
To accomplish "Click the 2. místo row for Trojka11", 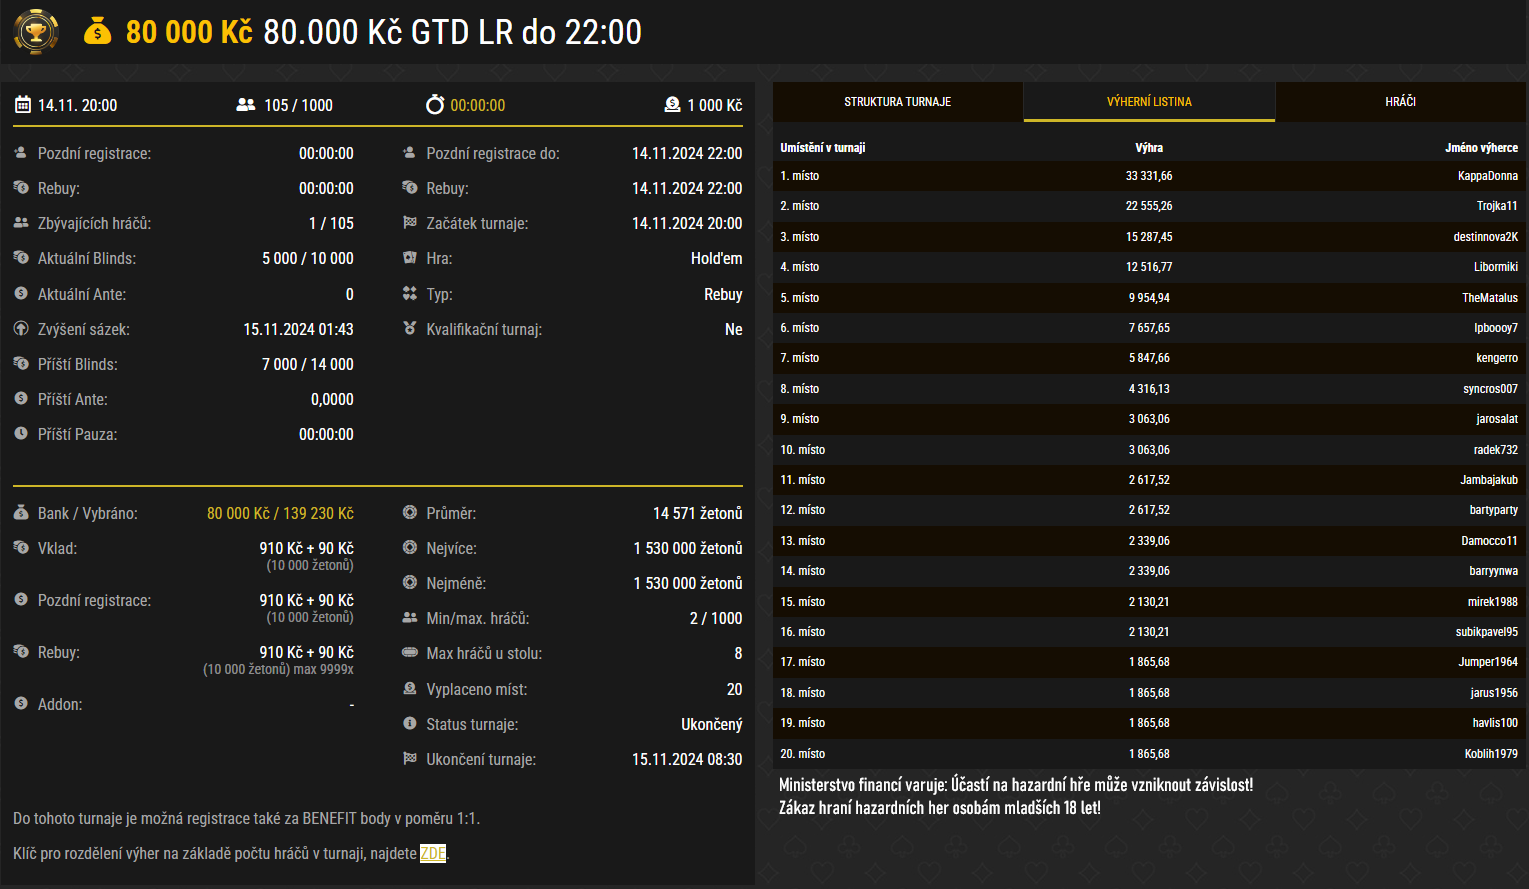I will 1148,206.
